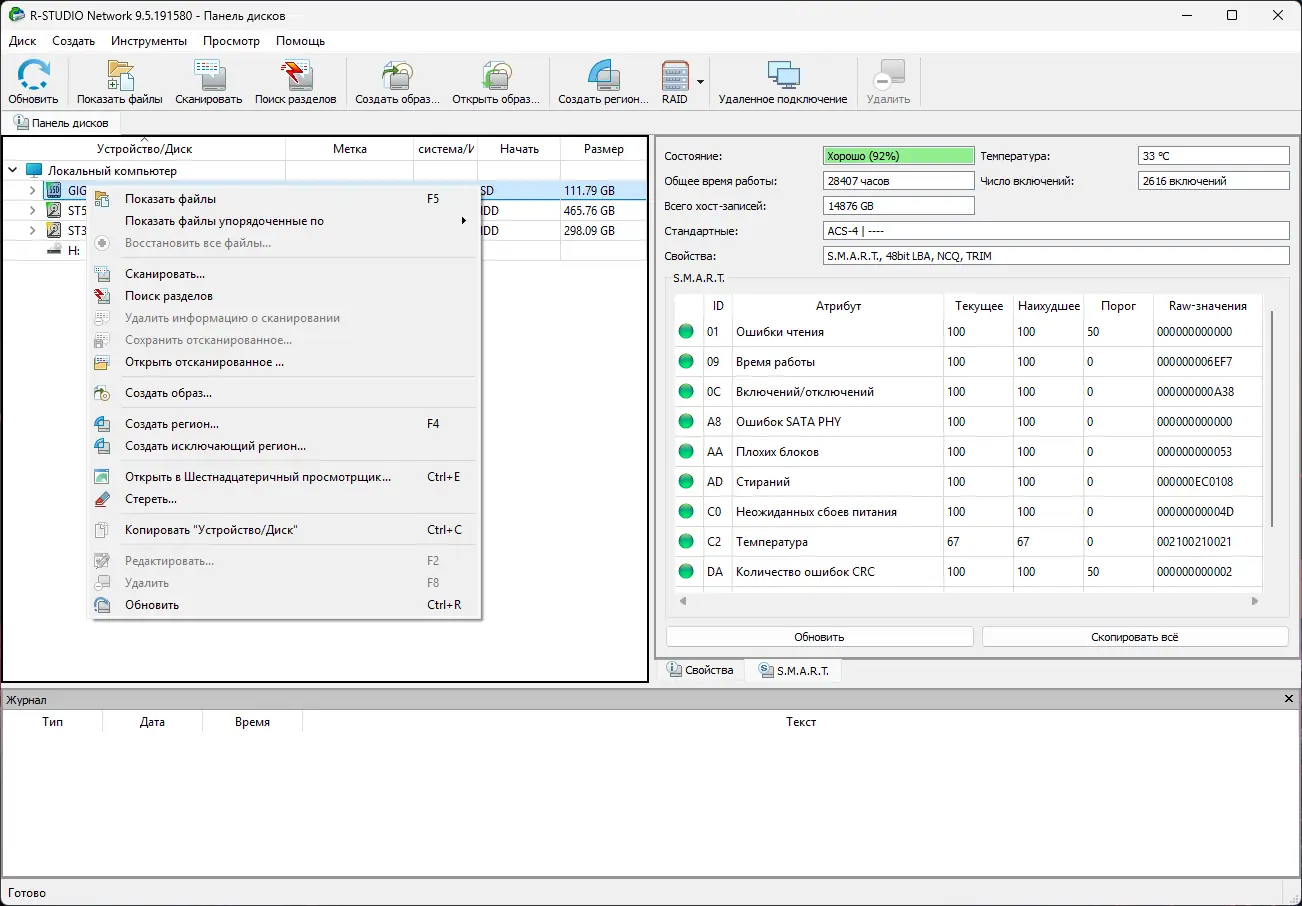Click the Поиск разделов icon in context menu
Viewport: 1302px width, 906px height.
click(102, 296)
